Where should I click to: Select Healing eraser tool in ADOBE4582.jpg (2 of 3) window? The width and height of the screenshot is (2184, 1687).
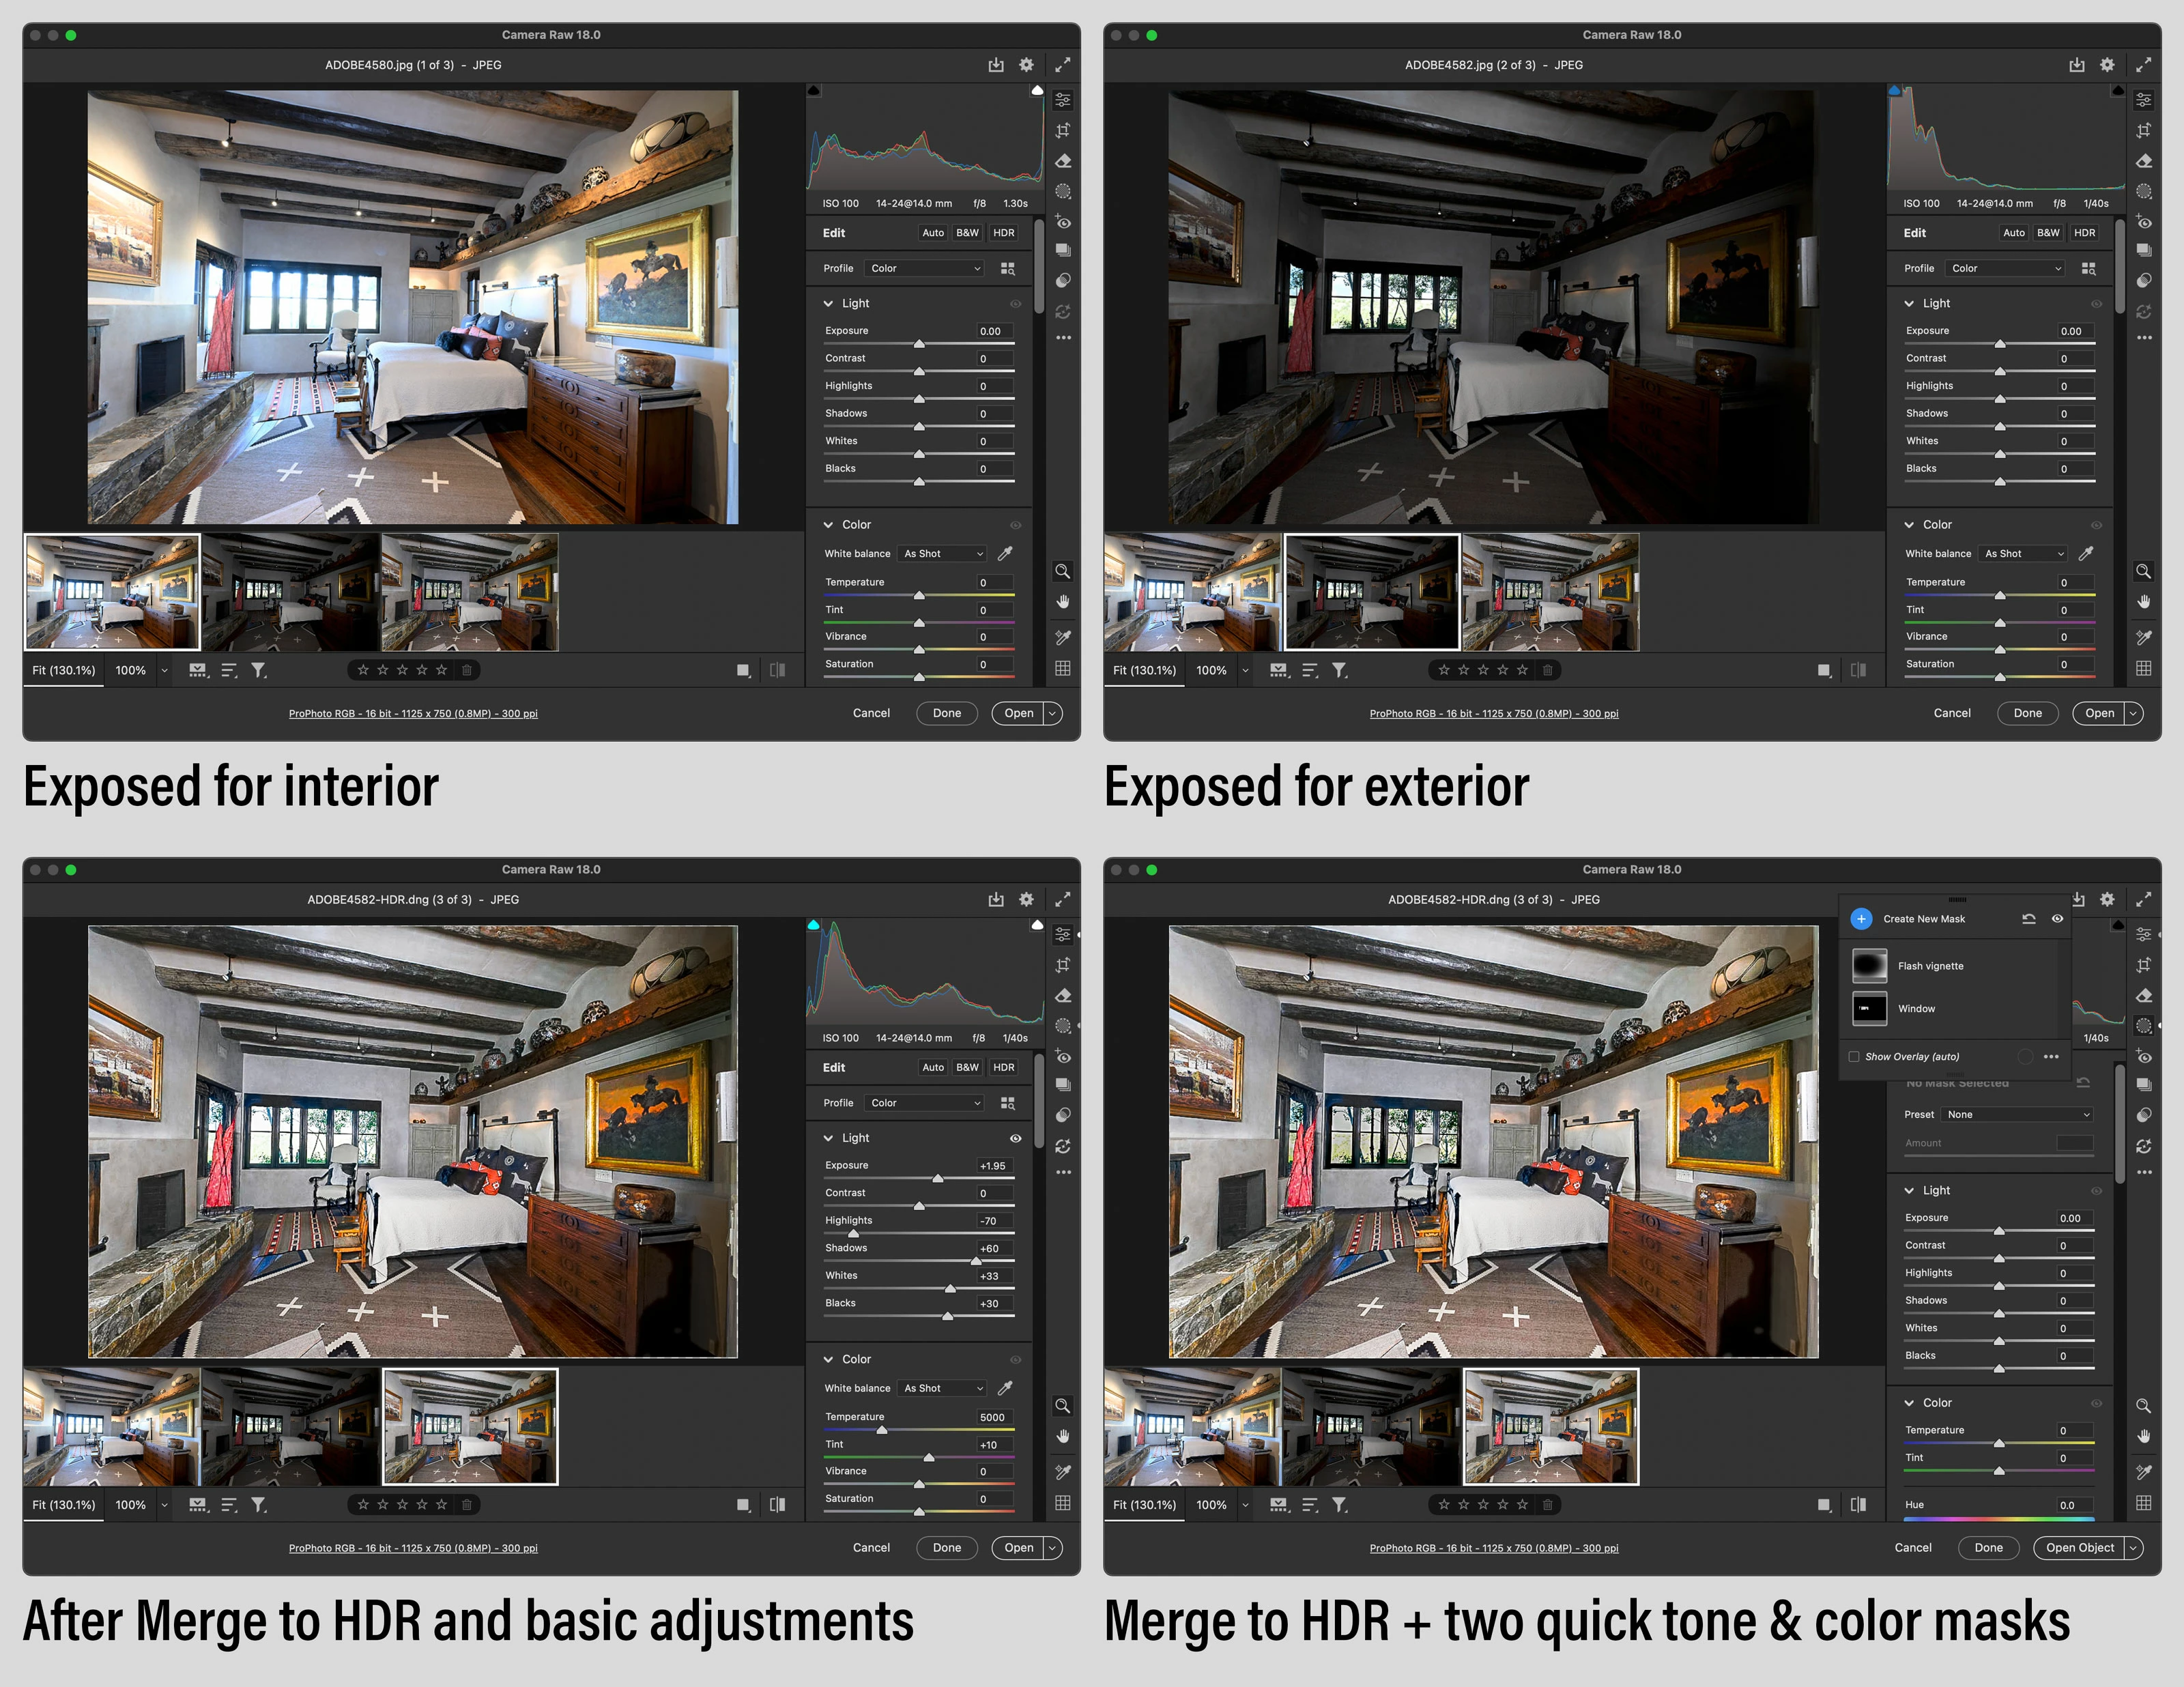[2143, 161]
